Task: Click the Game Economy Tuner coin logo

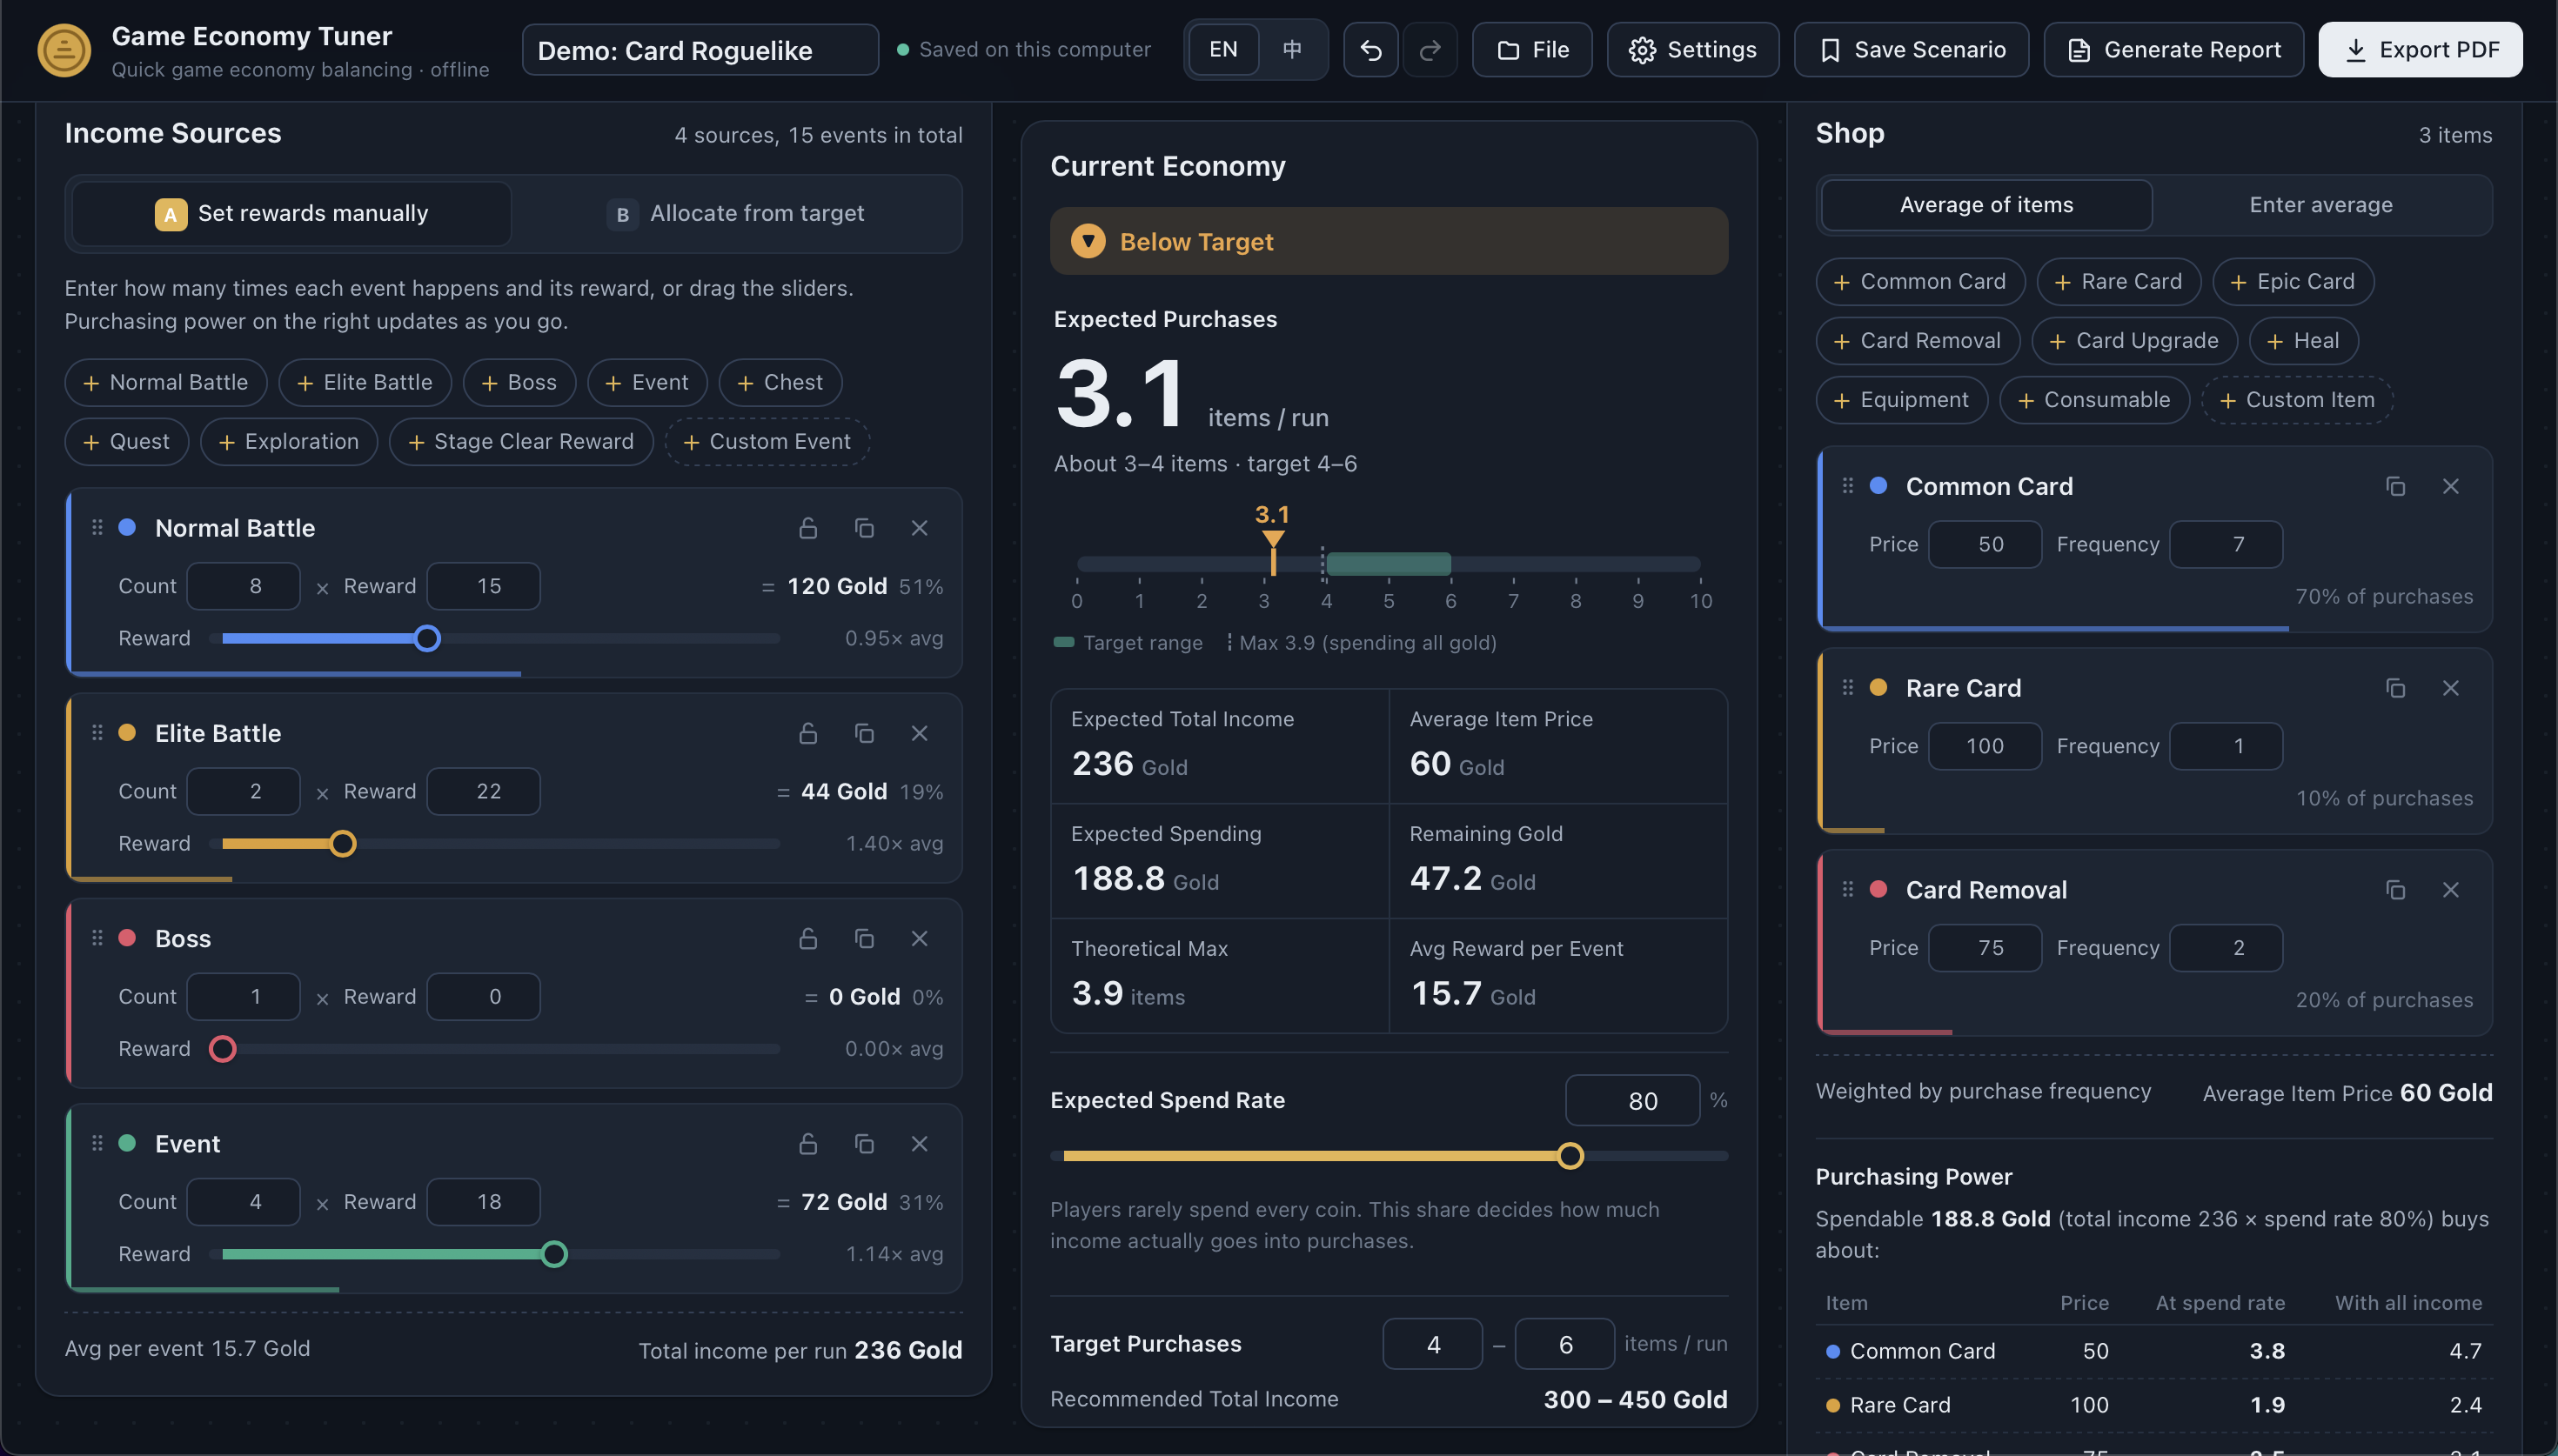Action: pyautogui.click(x=64, y=50)
